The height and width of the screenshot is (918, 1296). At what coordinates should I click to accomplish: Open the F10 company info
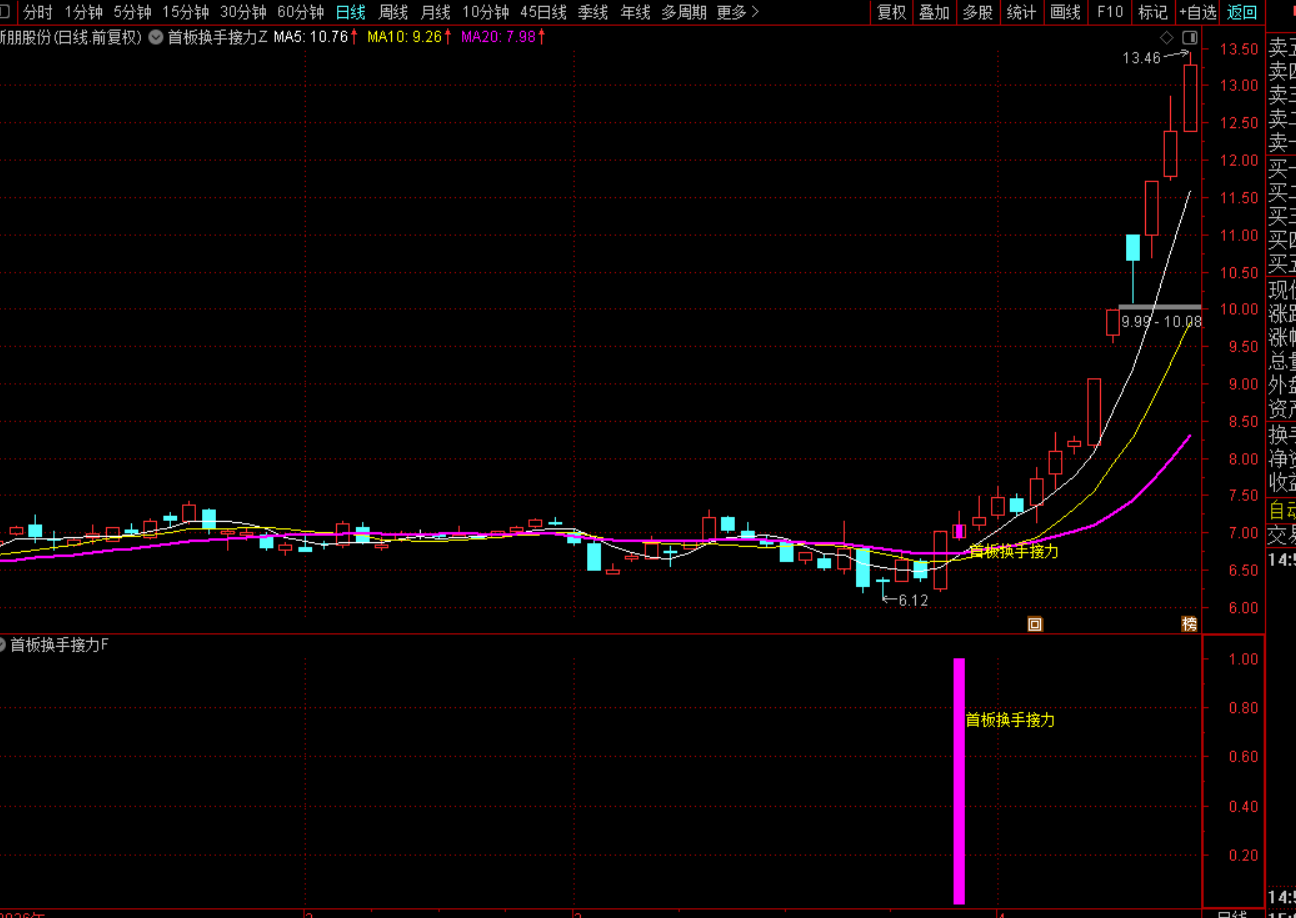point(1110,12)
